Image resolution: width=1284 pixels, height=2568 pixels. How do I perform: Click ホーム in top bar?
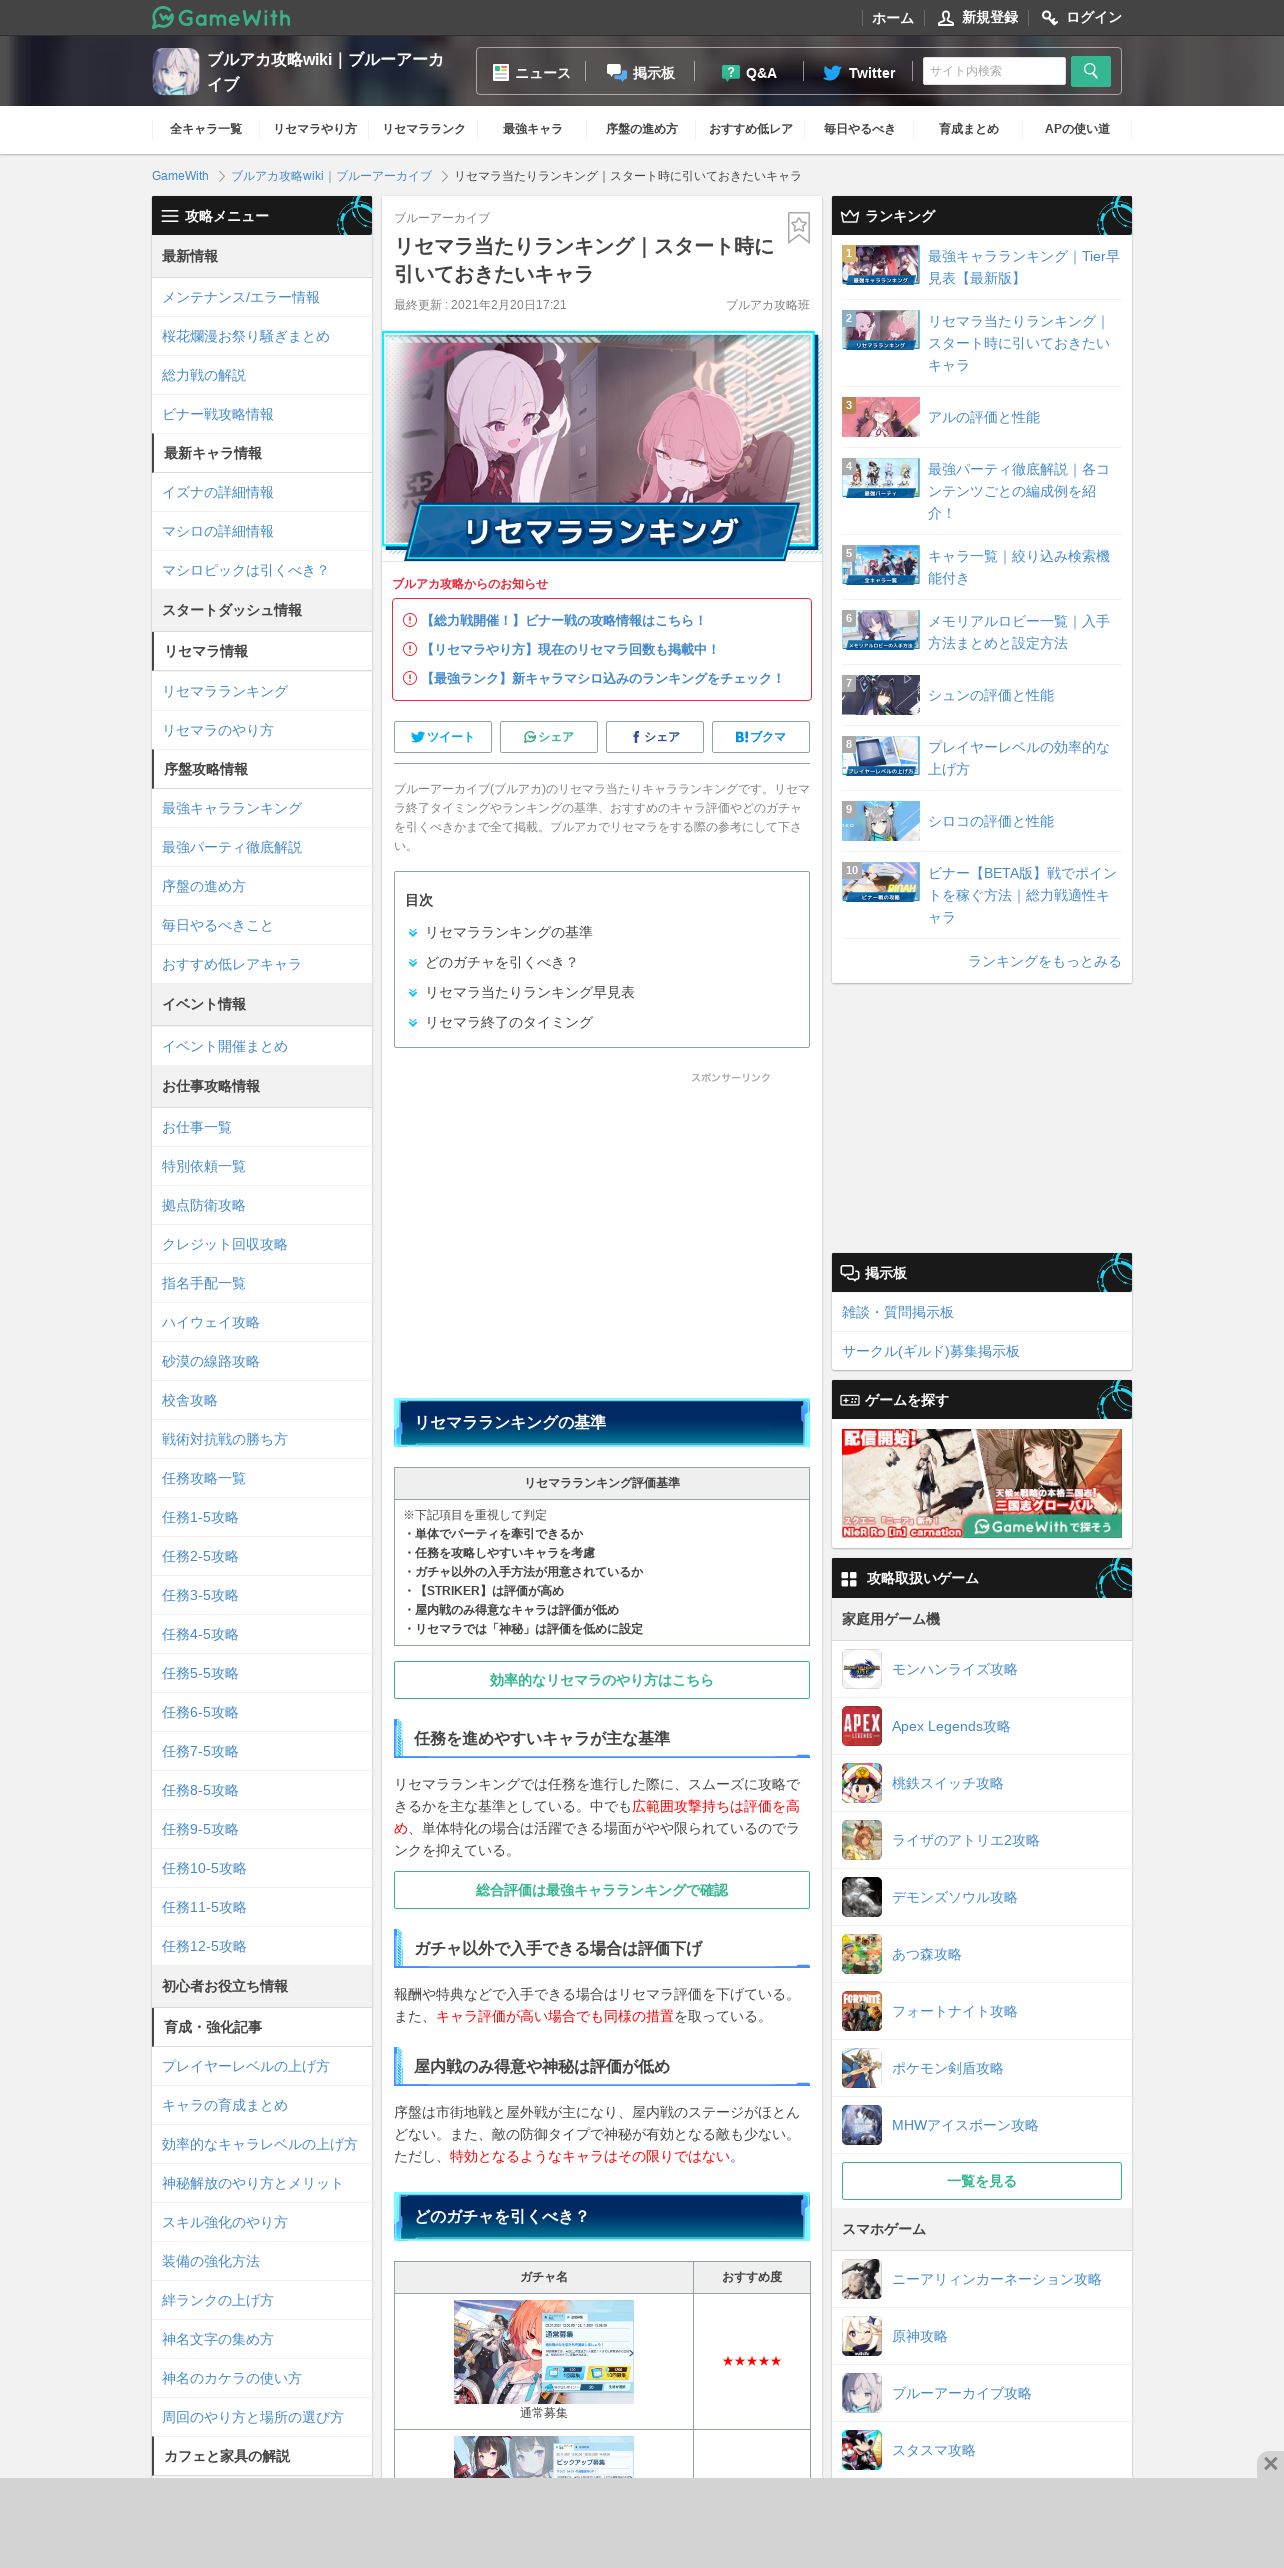[x=892, y=18]
